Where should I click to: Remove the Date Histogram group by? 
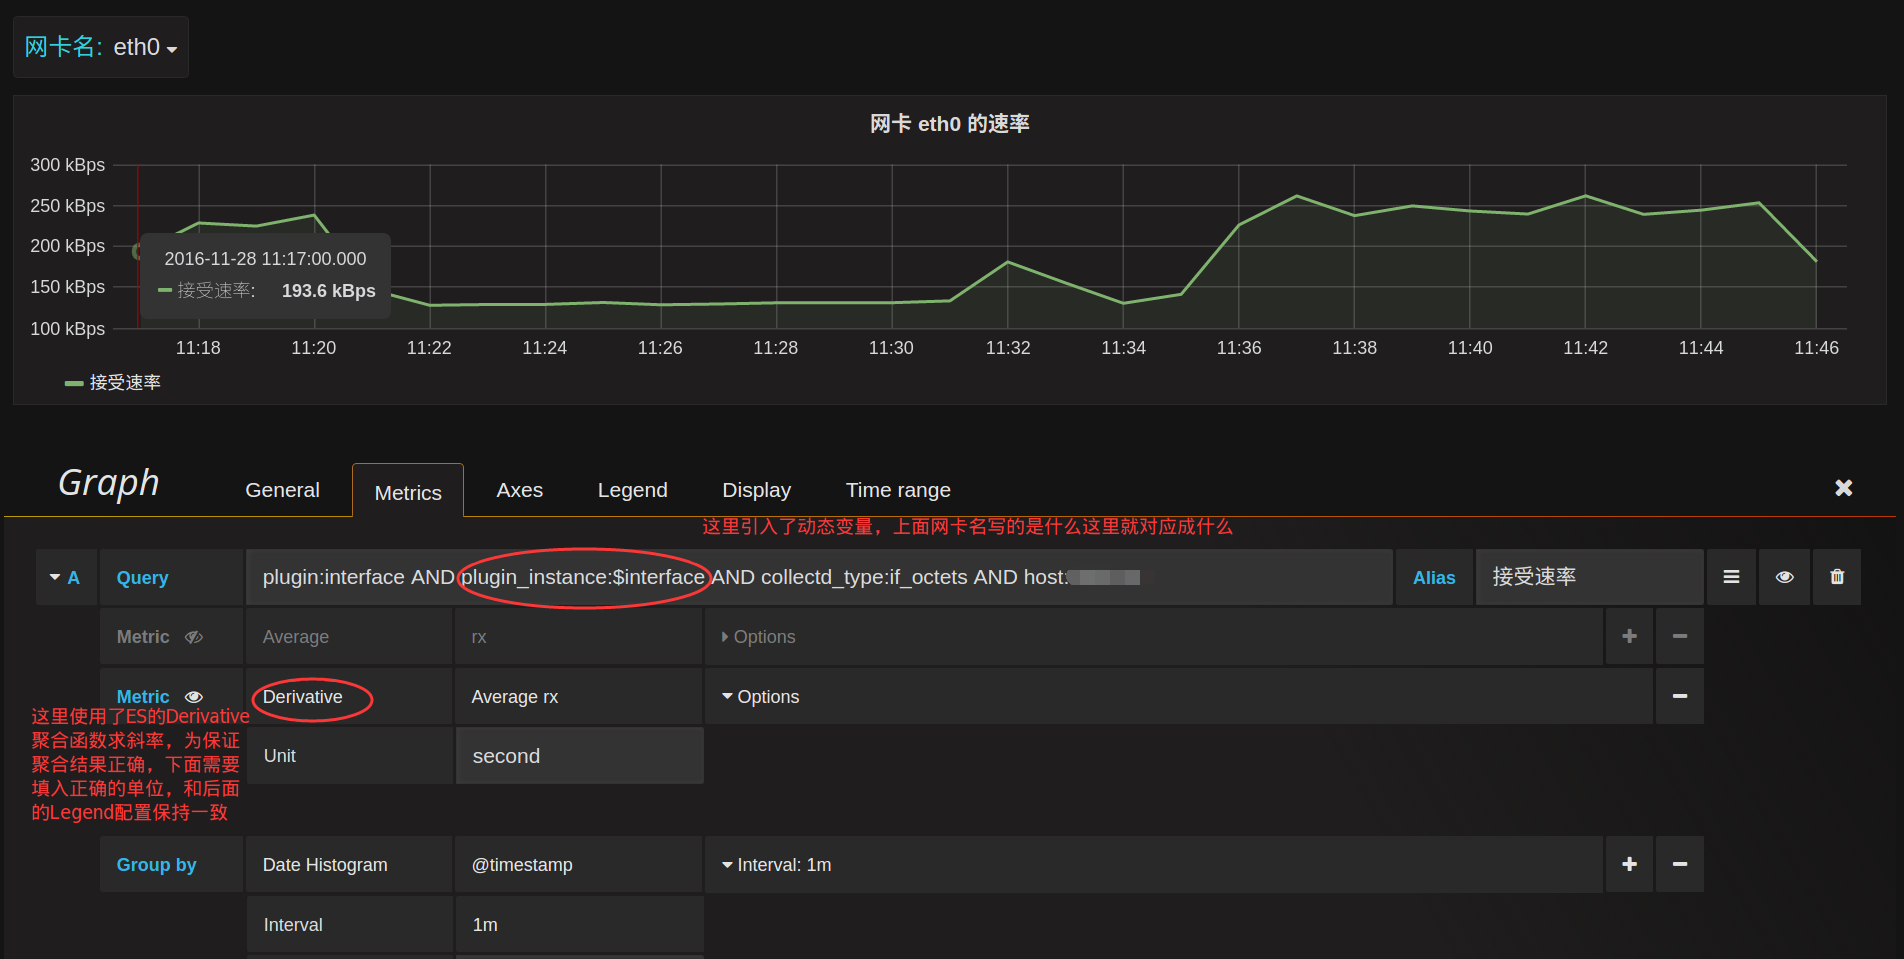click(1680, 864)
